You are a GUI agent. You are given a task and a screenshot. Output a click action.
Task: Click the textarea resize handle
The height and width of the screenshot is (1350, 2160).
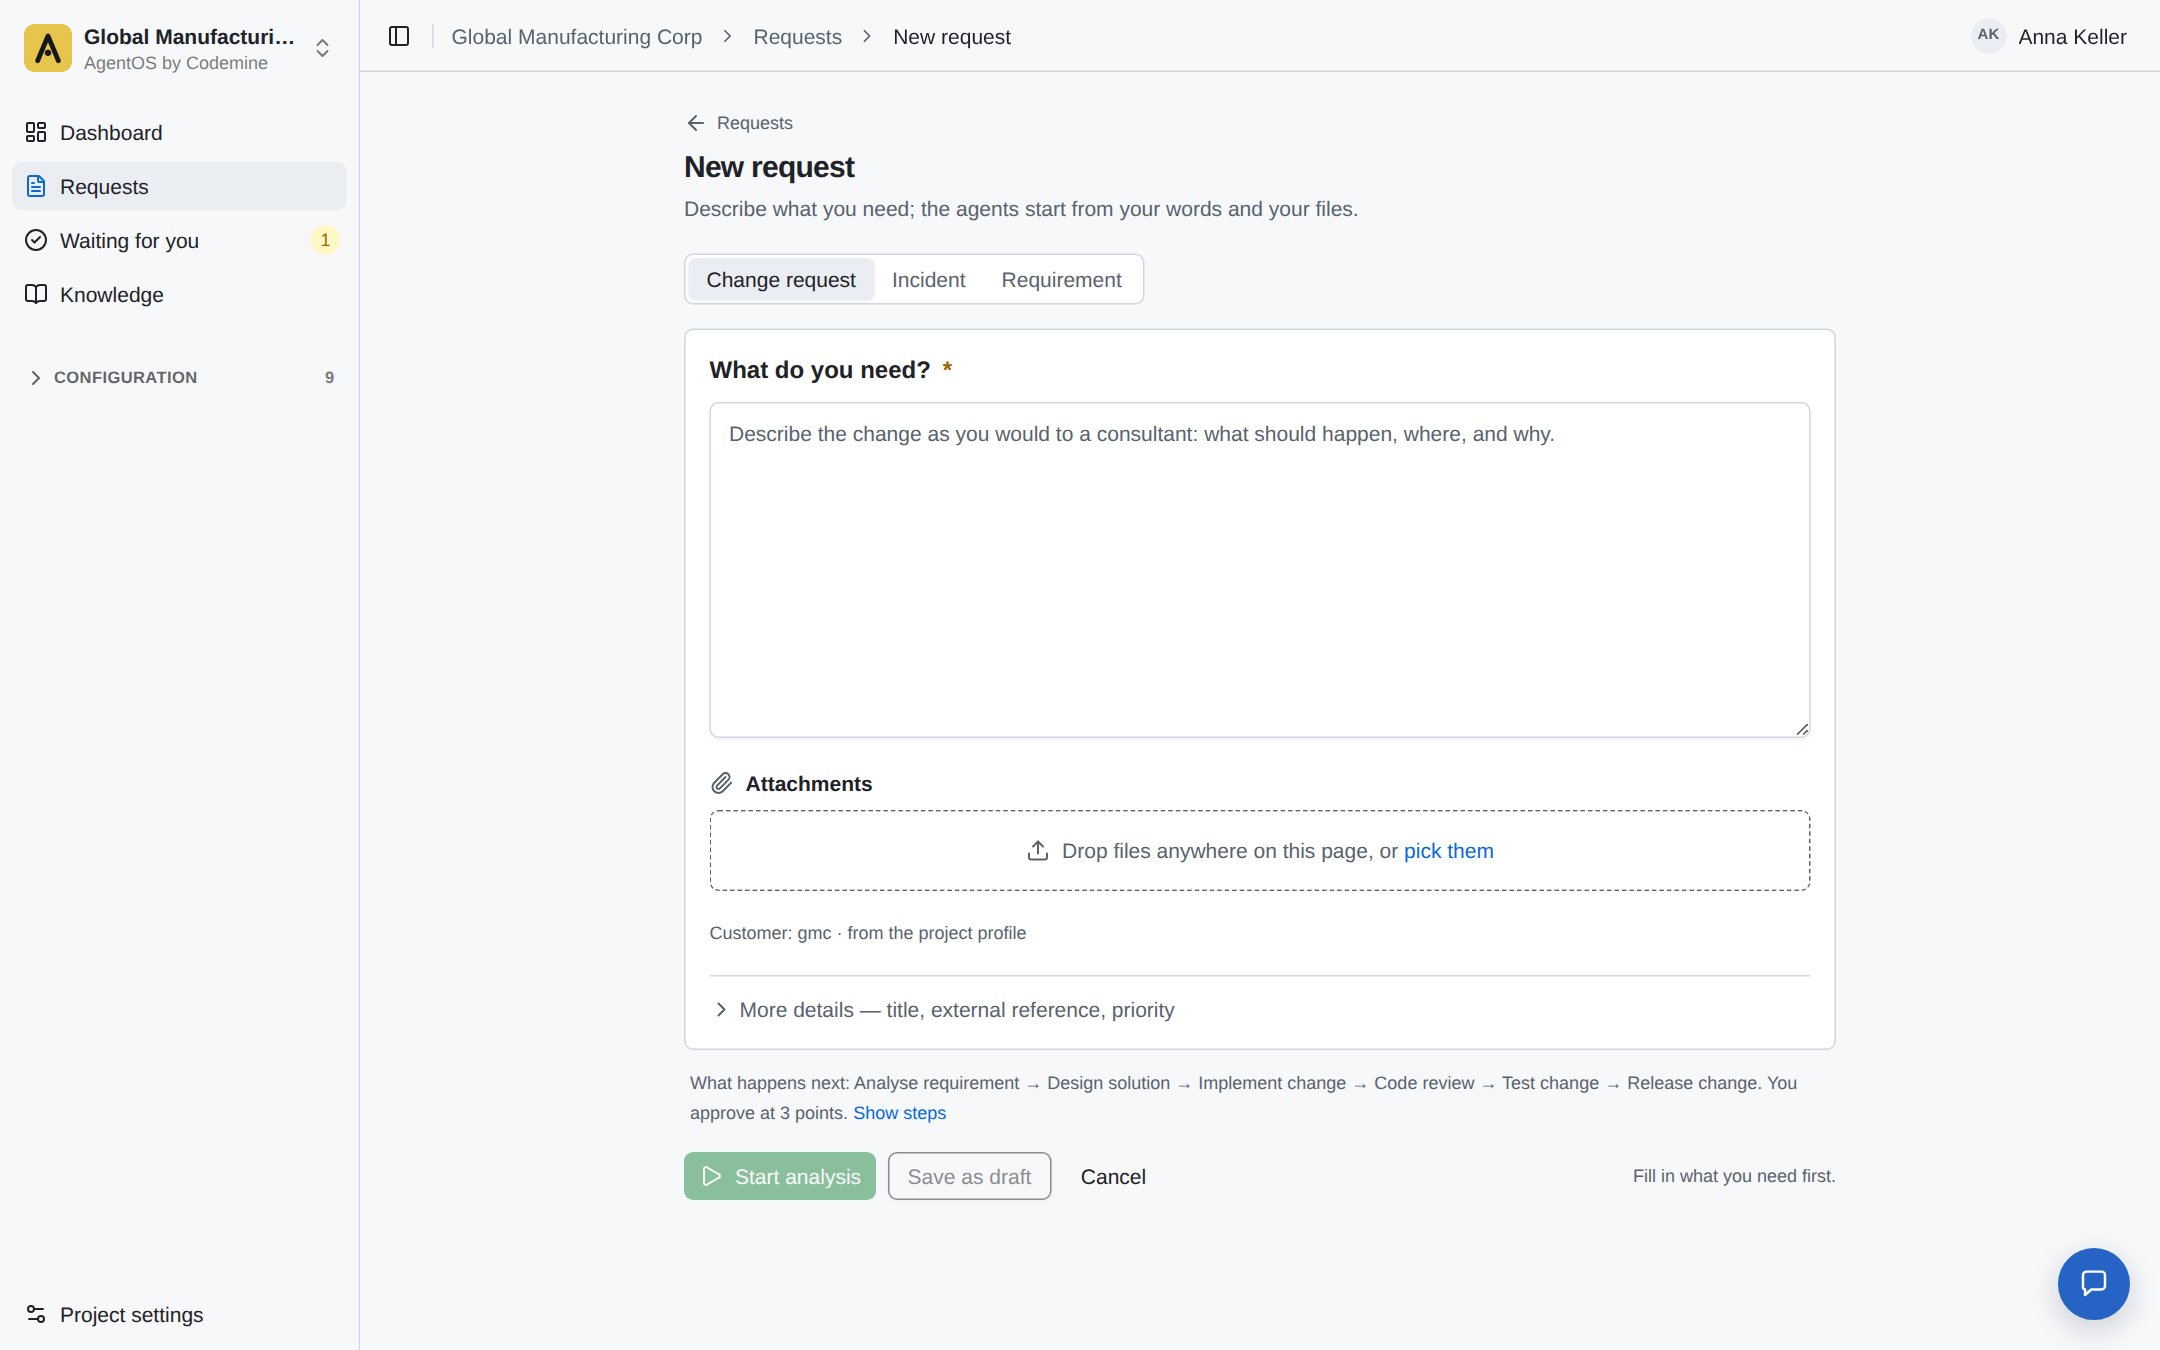click(1802, 729)
